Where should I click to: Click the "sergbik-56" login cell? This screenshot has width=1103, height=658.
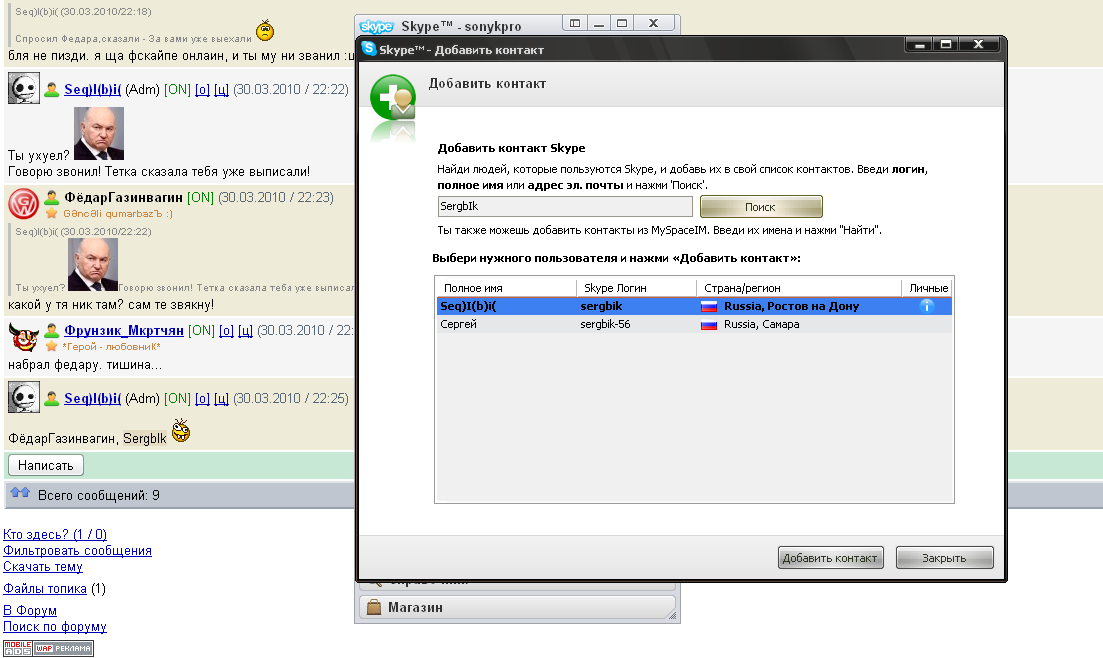[605, 324]
